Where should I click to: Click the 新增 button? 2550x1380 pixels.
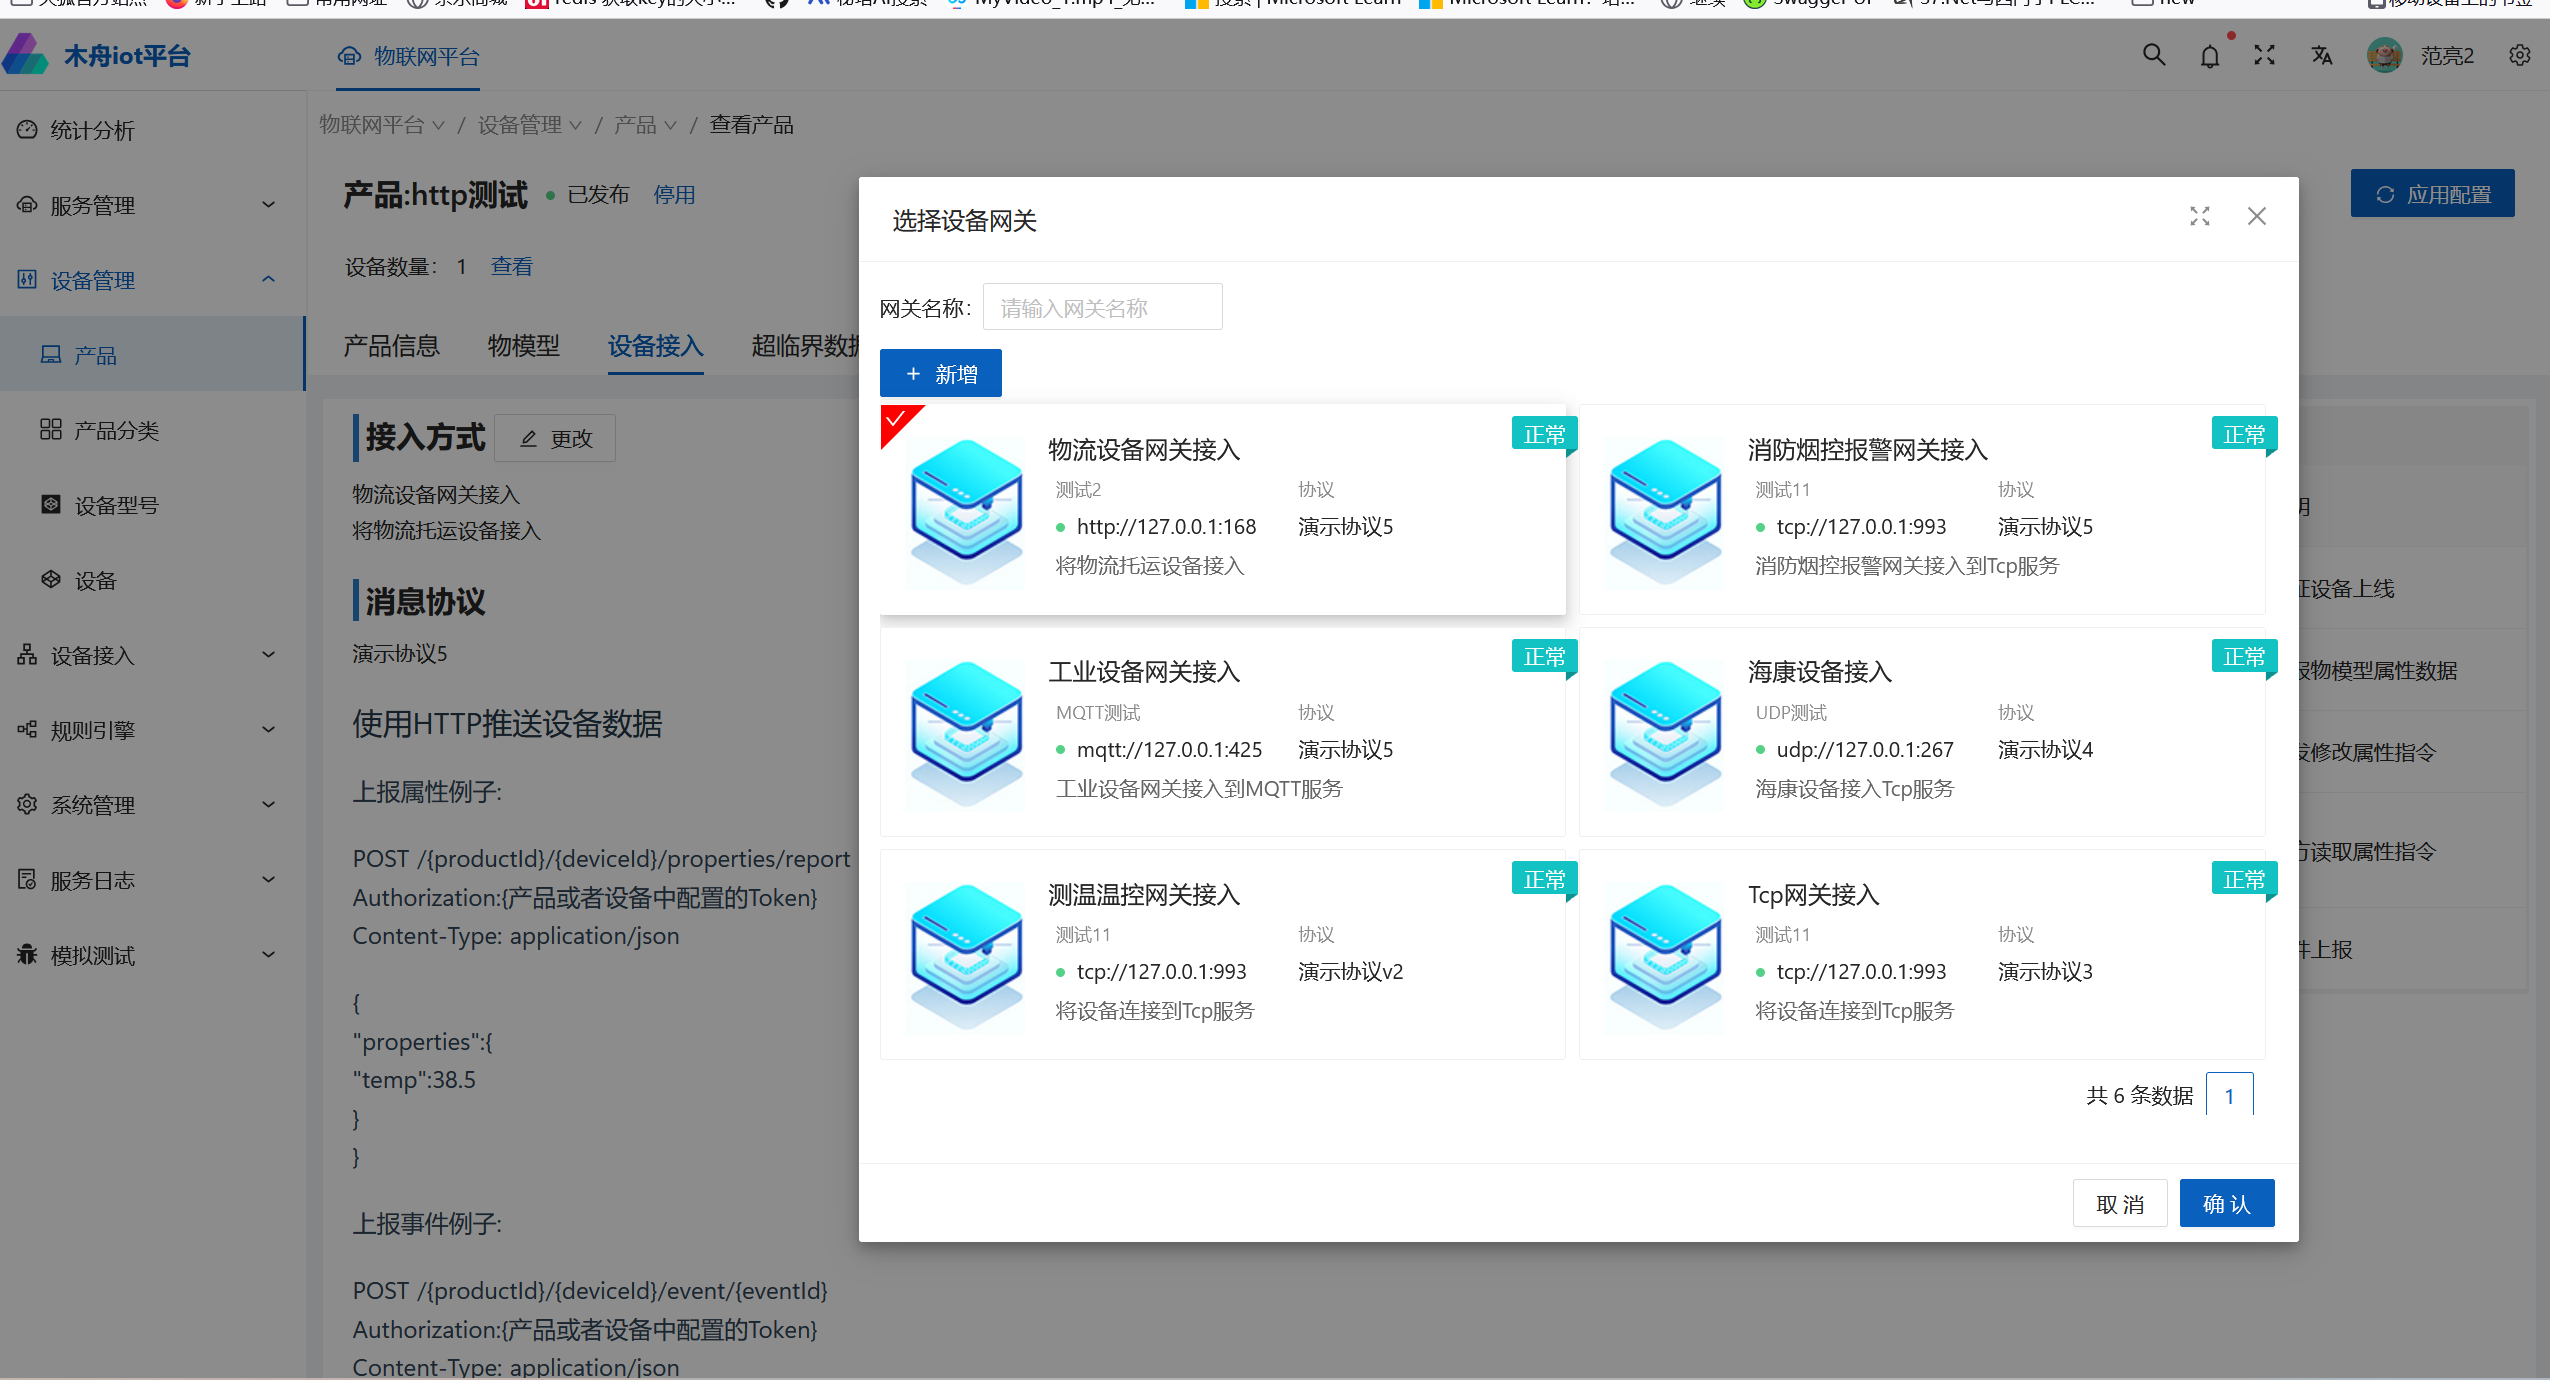point(940,374)
